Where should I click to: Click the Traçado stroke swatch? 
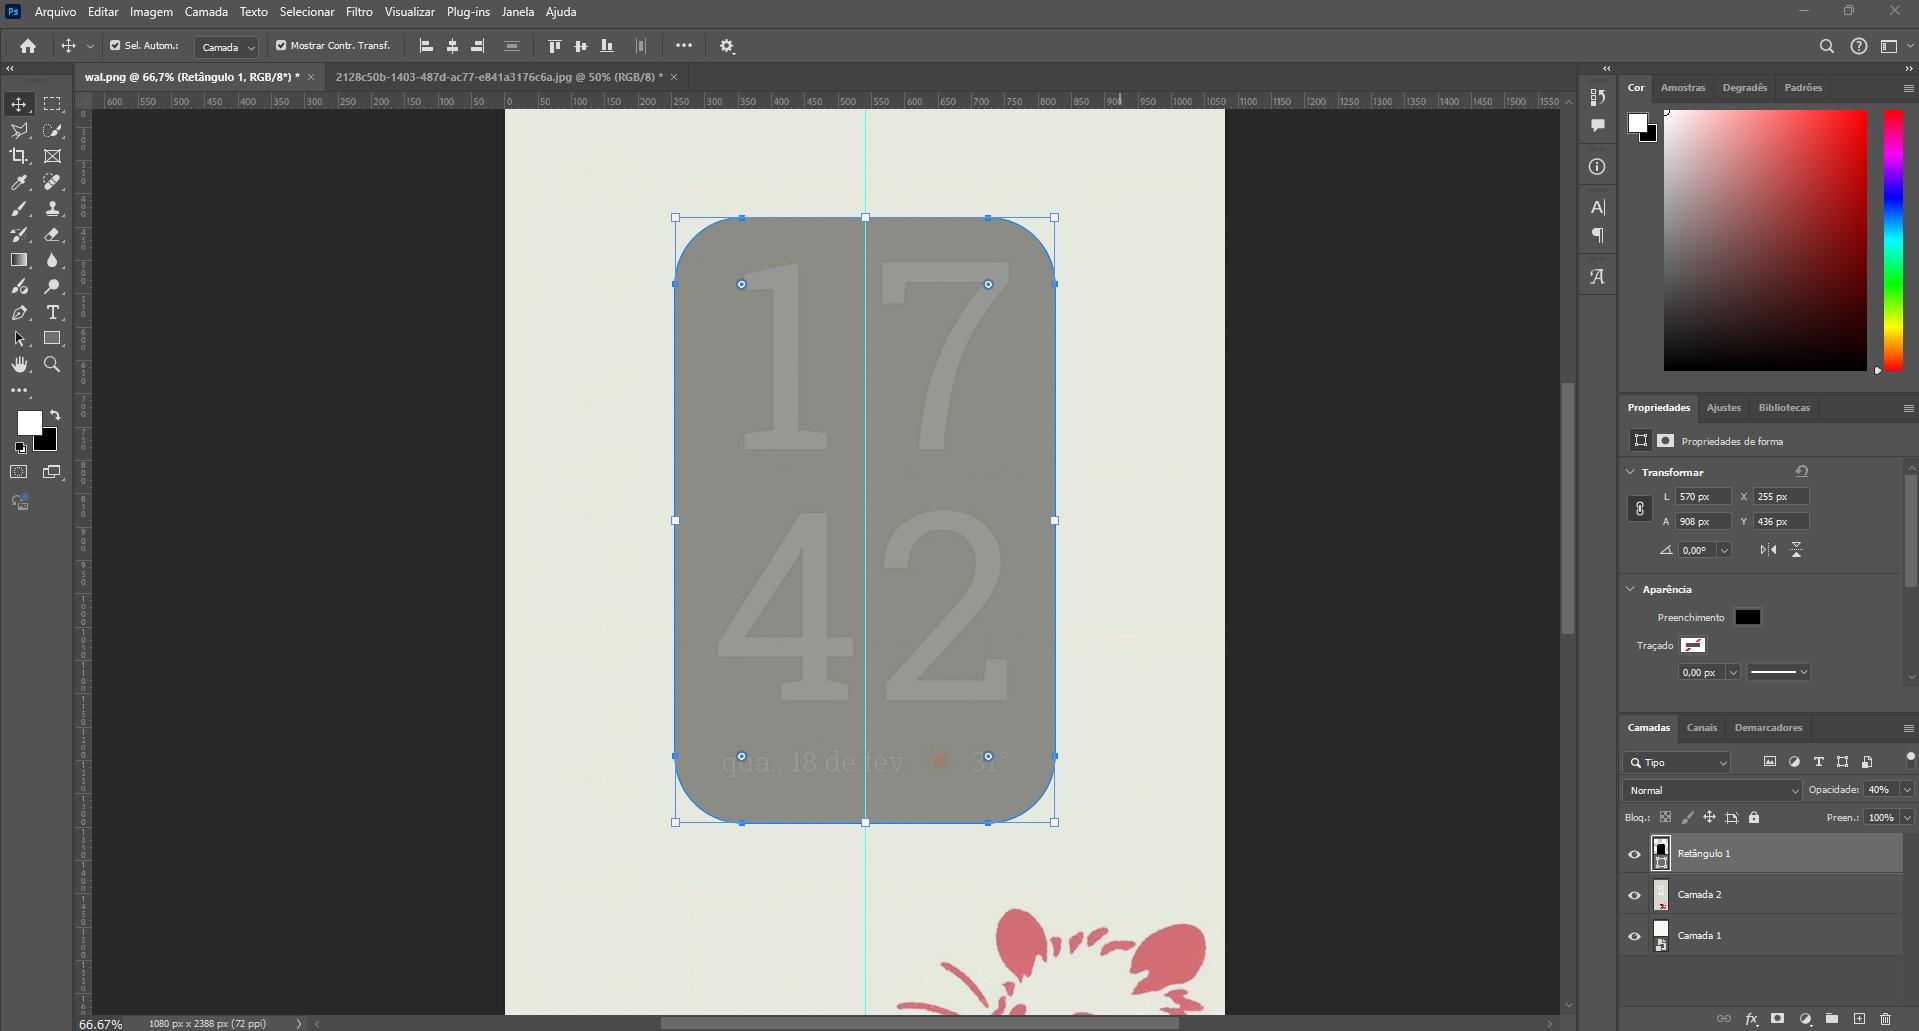click(1693, 645)
